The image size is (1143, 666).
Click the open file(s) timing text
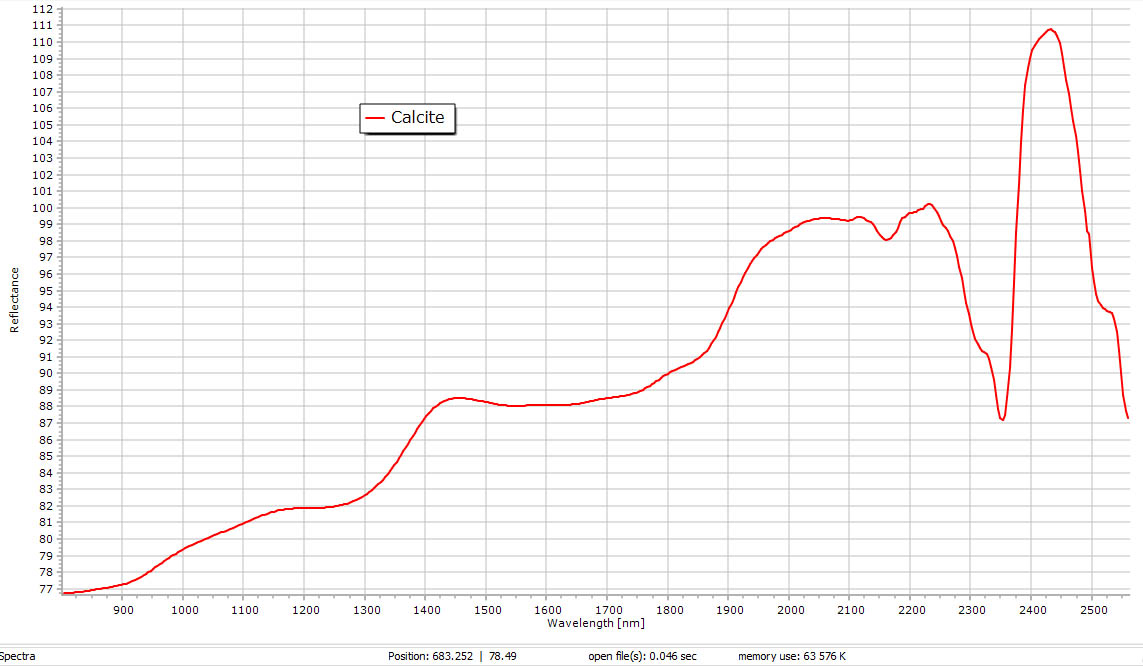click(x=642, y=656)
